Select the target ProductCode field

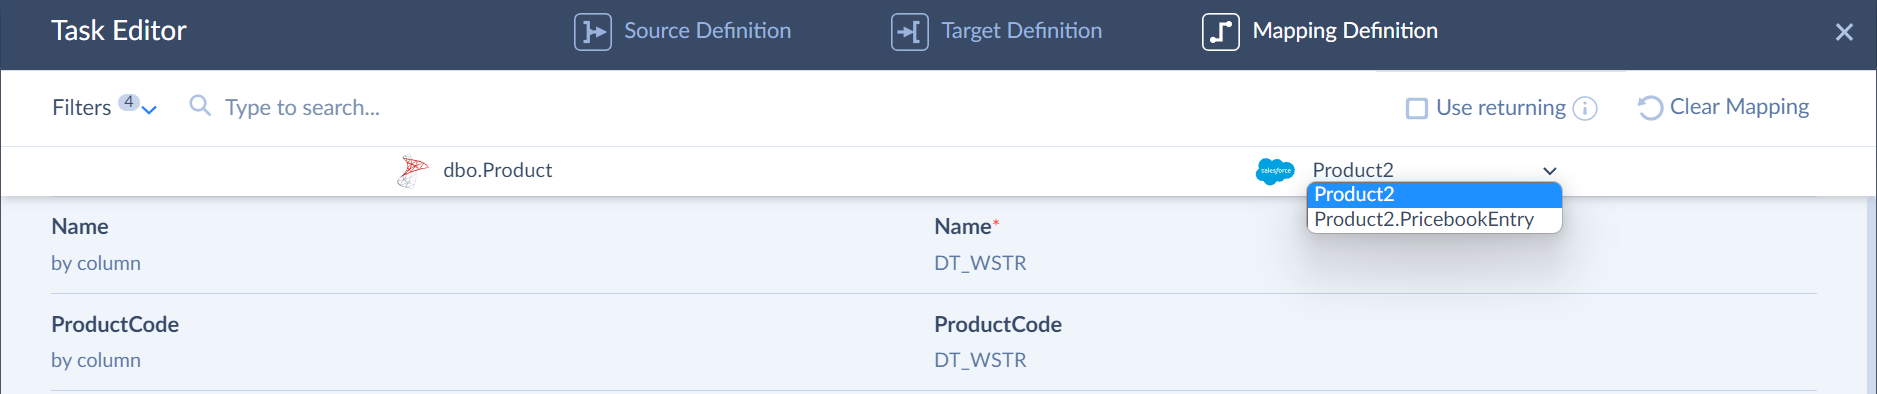(998, 324)
